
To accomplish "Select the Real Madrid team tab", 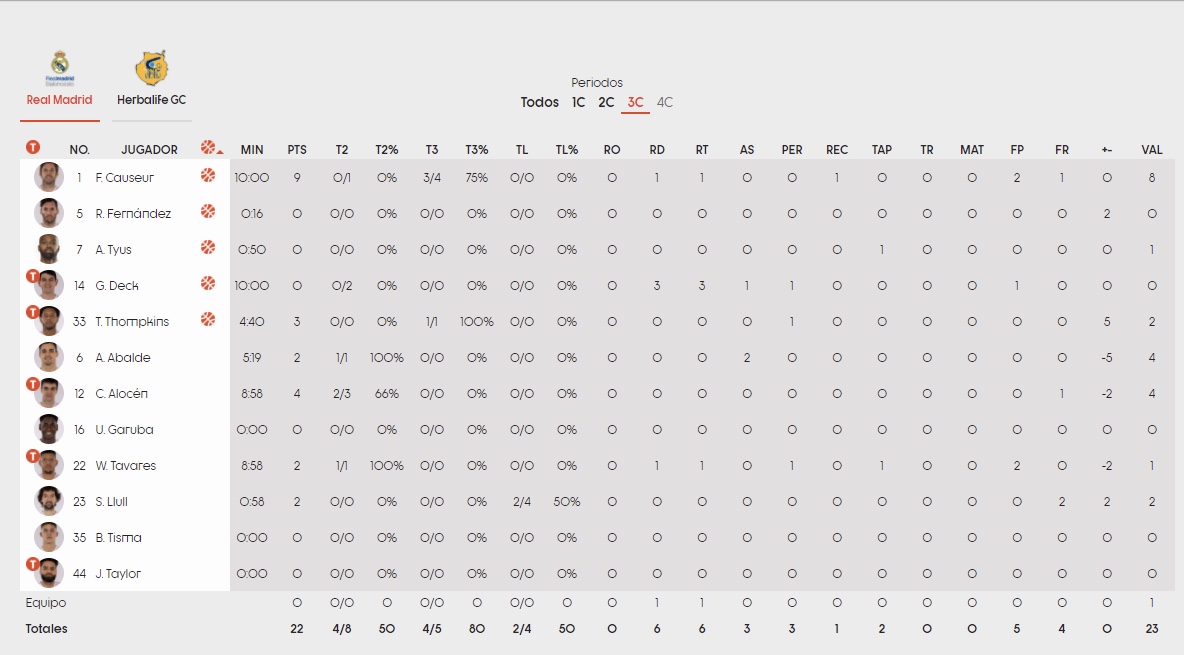I will [59, 100].
